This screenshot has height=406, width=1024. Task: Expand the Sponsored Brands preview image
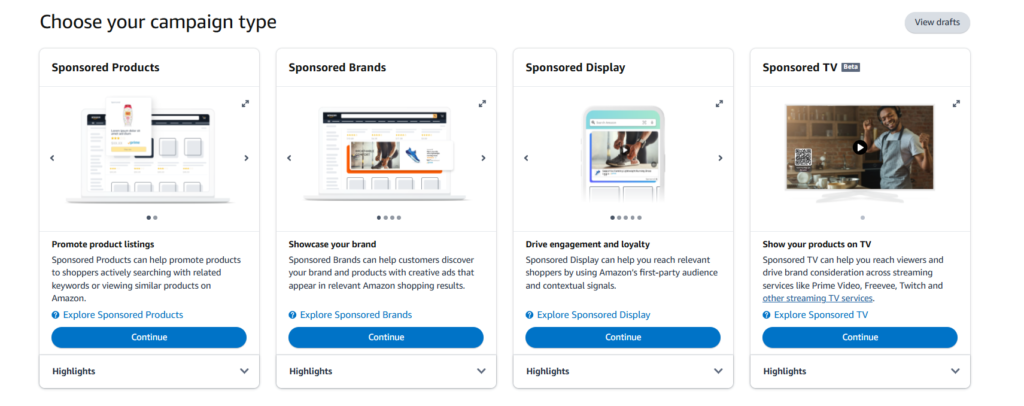[x=483, y=103]
